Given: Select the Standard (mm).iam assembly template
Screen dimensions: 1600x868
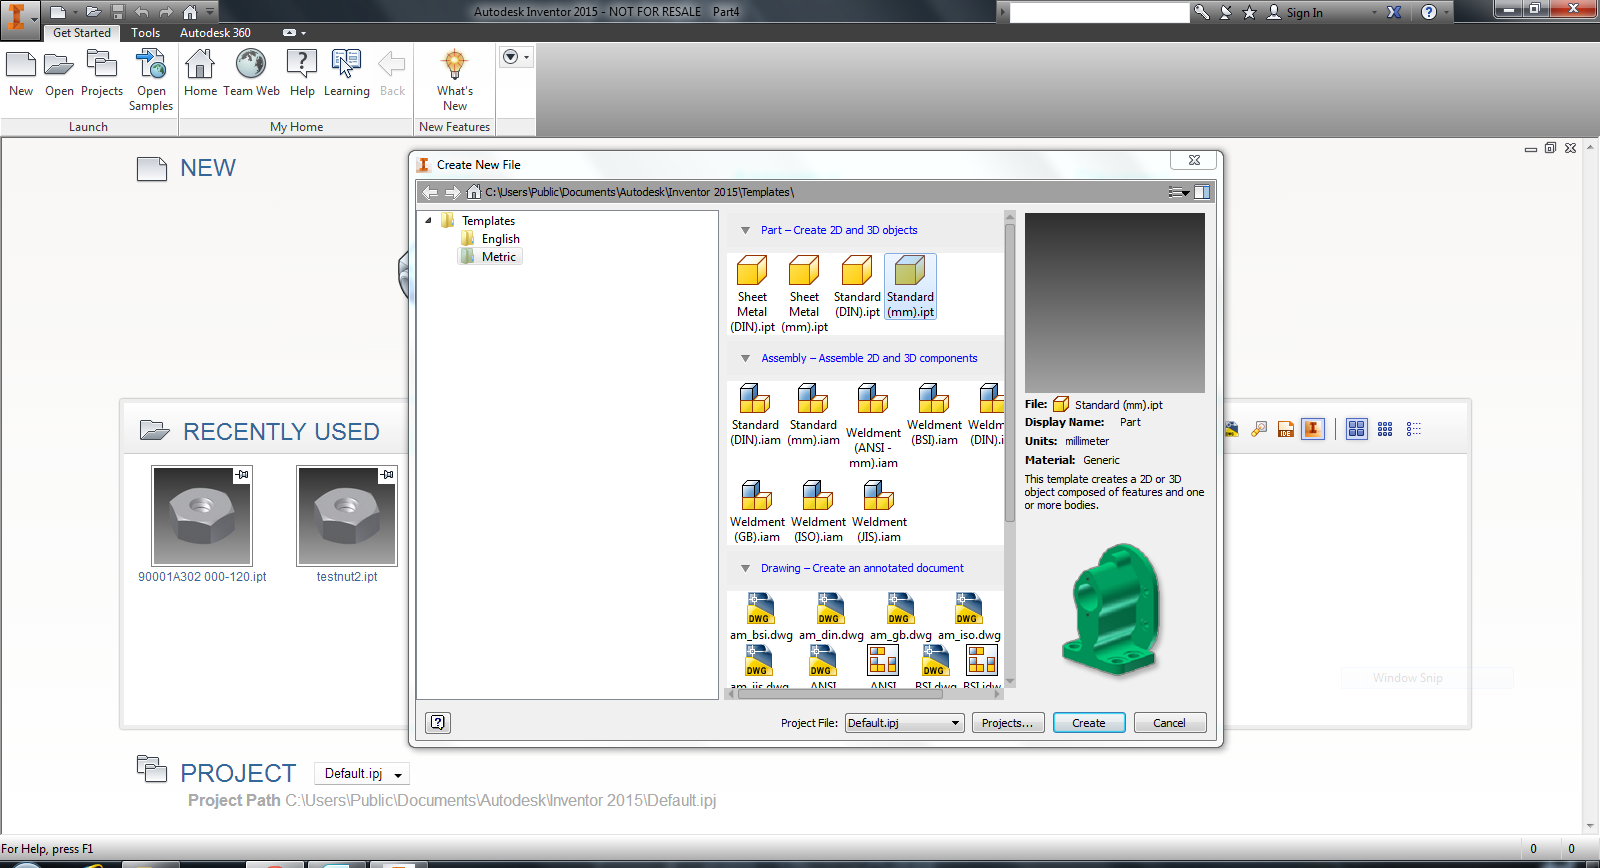Looking at the screenshot, I should click(x=813, y=415).
